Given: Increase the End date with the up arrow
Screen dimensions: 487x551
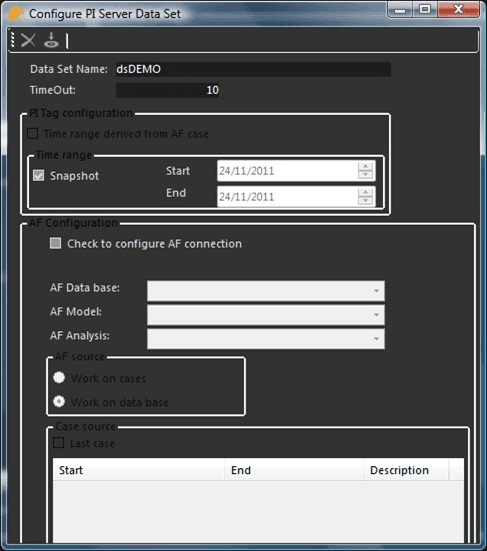Looking at the screenshot, I should (x=366, y=192).
